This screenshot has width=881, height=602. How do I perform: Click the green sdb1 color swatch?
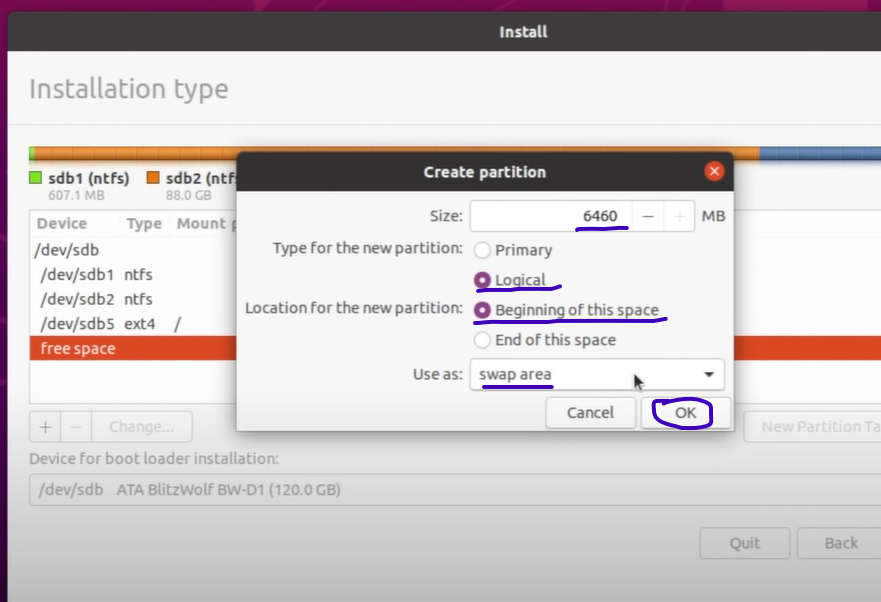(x=35, y=178)
